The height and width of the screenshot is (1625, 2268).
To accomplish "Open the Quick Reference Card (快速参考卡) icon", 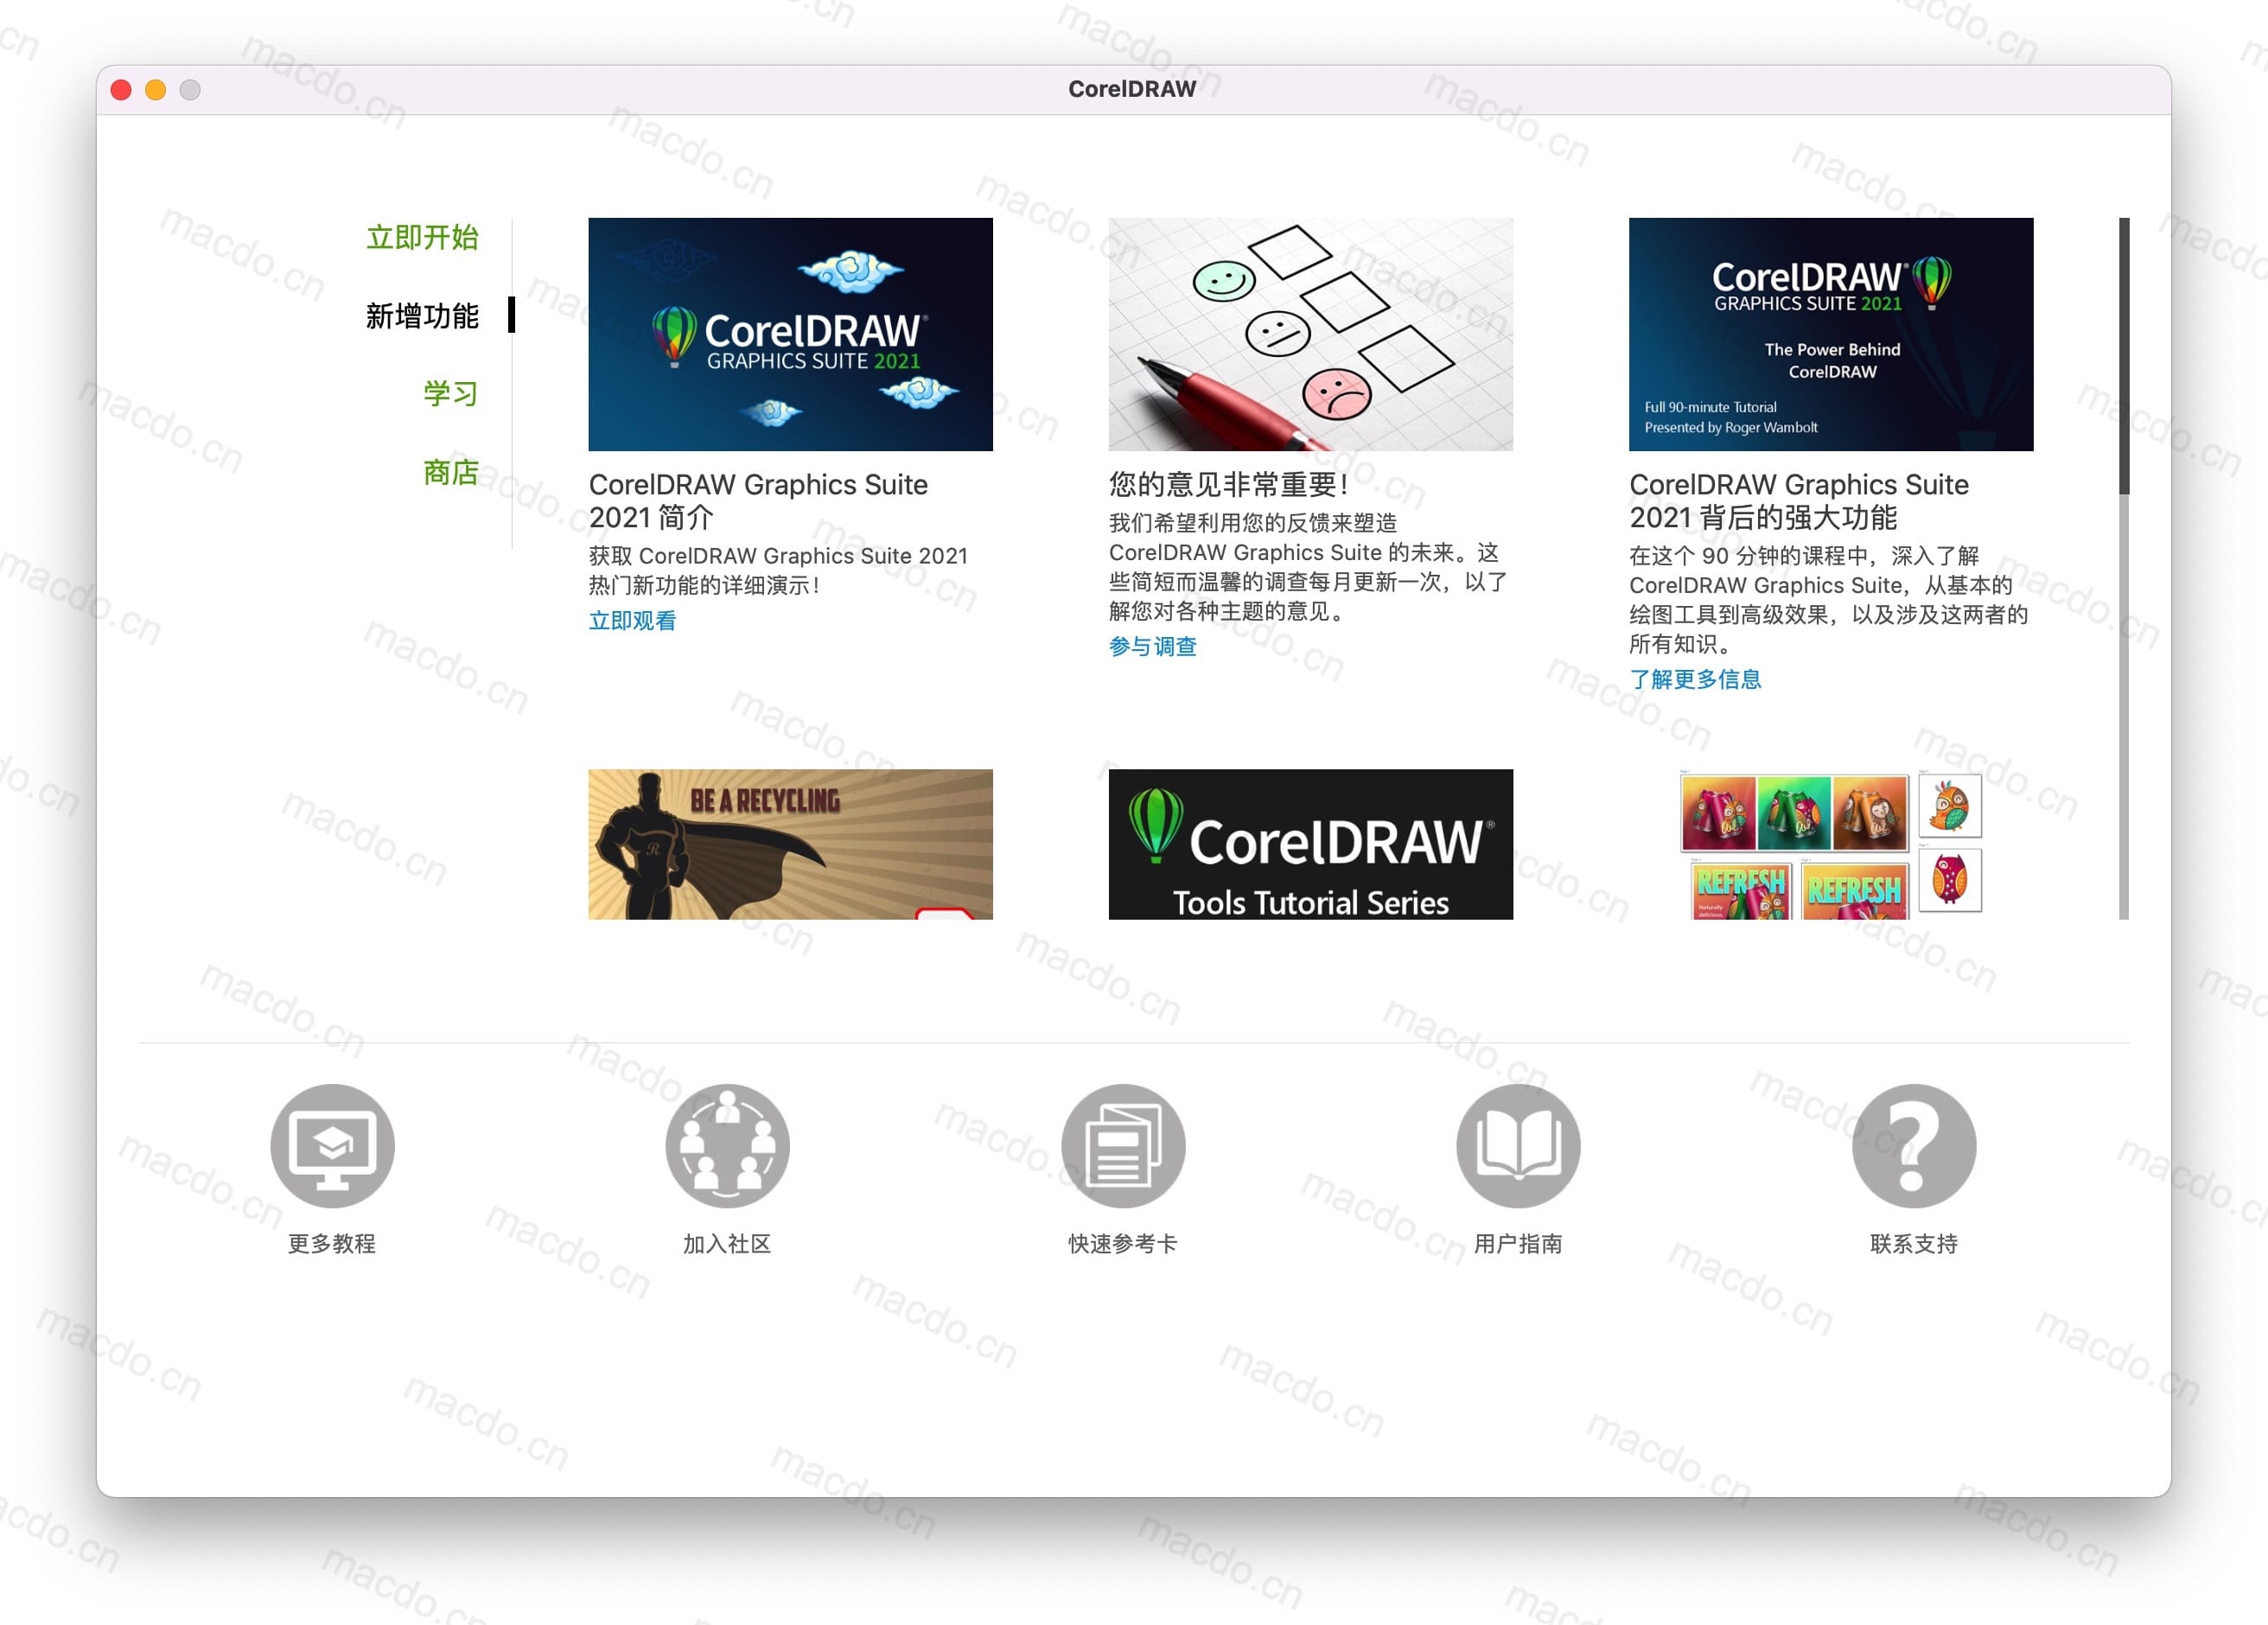I will click(x=1123, y=1145).
